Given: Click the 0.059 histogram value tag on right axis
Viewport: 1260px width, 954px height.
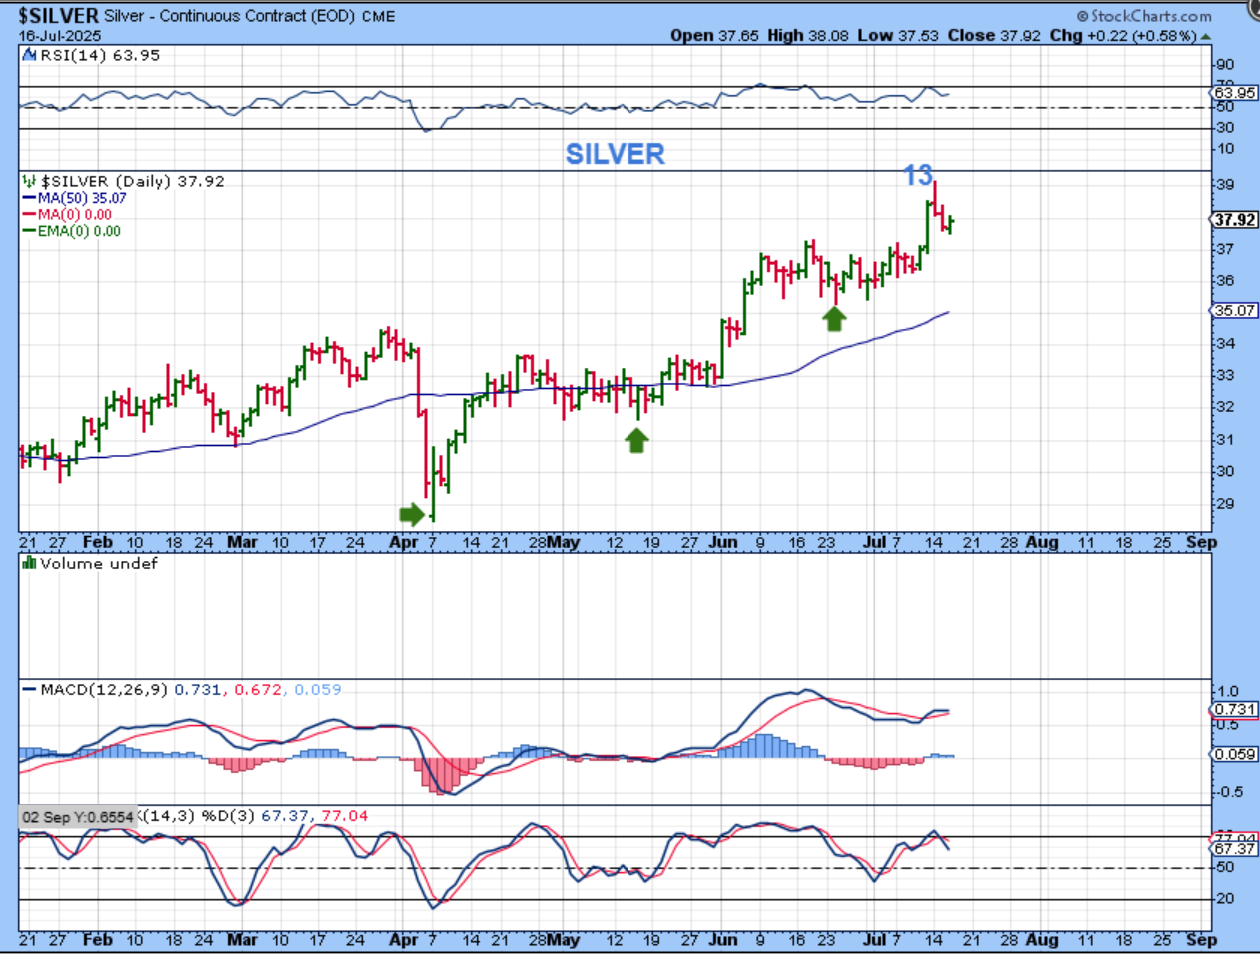Looking at the screenshot, I should [1234, 754].
